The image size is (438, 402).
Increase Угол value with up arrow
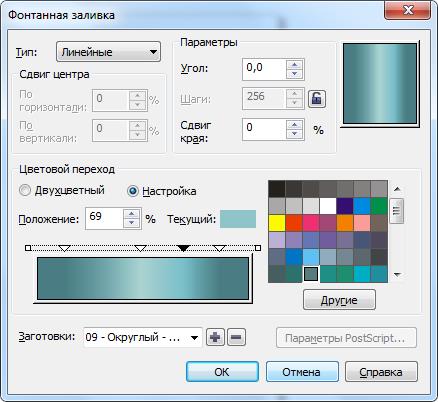tap(294, 65)
